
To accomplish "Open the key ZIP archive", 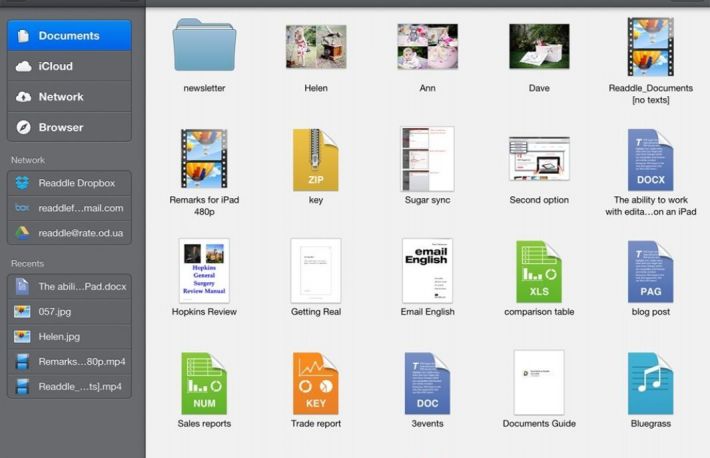I will click(315, 160).
